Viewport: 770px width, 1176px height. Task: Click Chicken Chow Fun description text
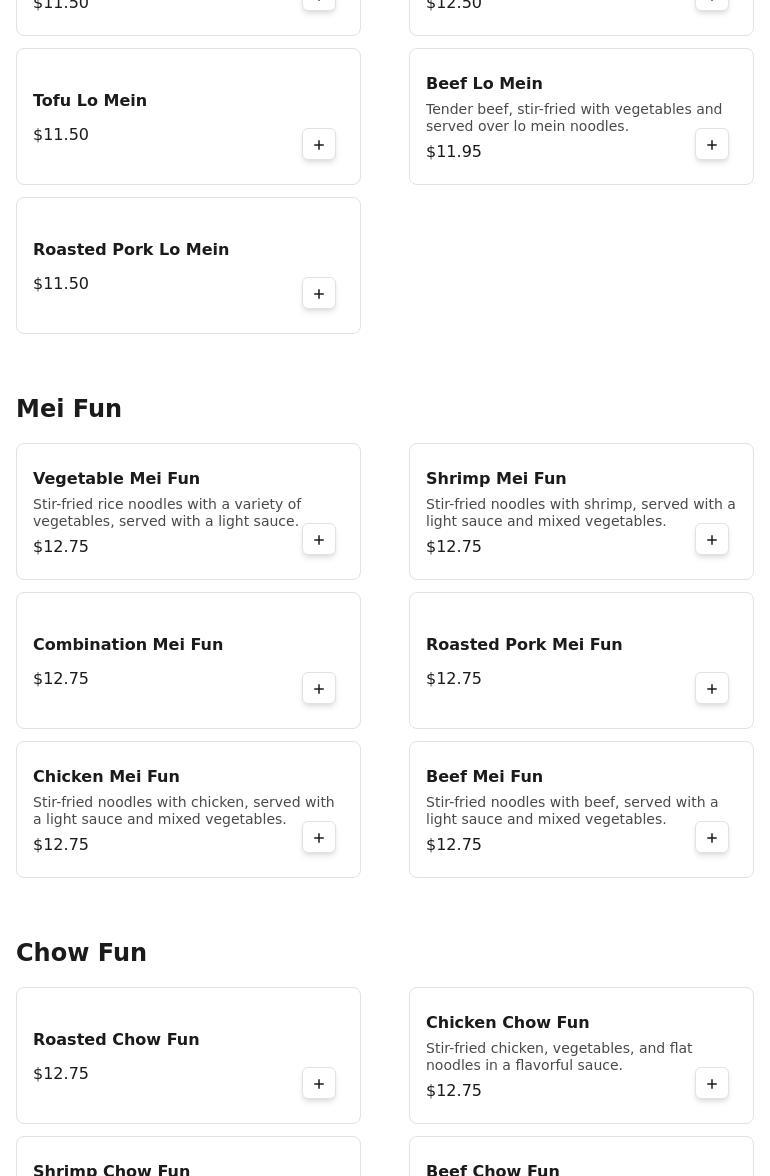(558, 1056)
